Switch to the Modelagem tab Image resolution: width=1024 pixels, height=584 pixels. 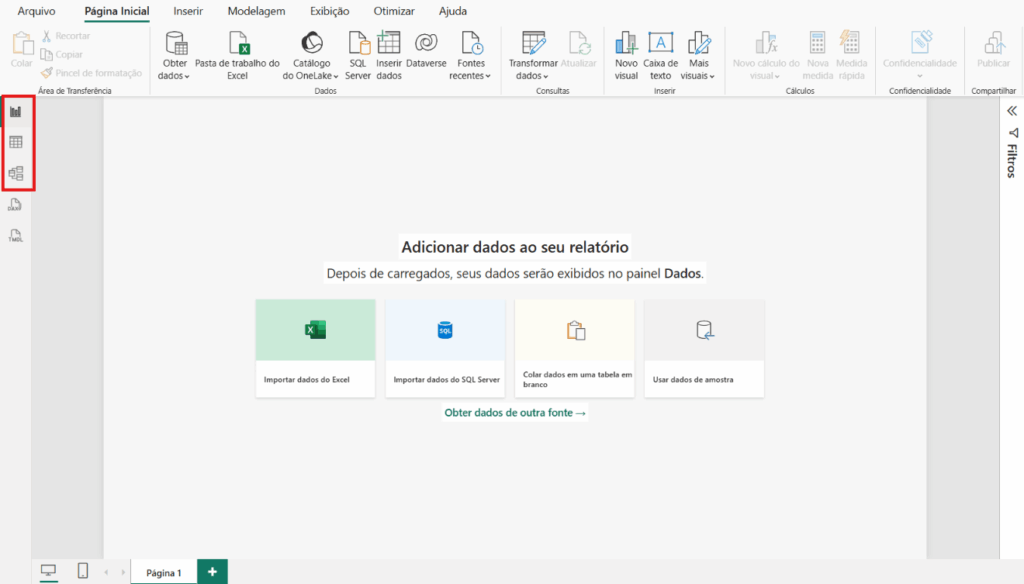tap(256, 11)
